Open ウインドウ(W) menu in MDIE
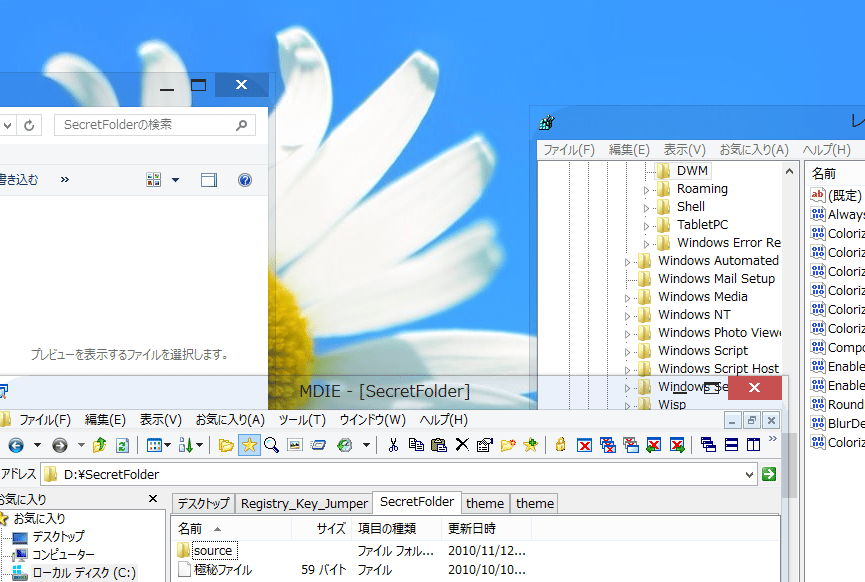 (x=372, y=420)
